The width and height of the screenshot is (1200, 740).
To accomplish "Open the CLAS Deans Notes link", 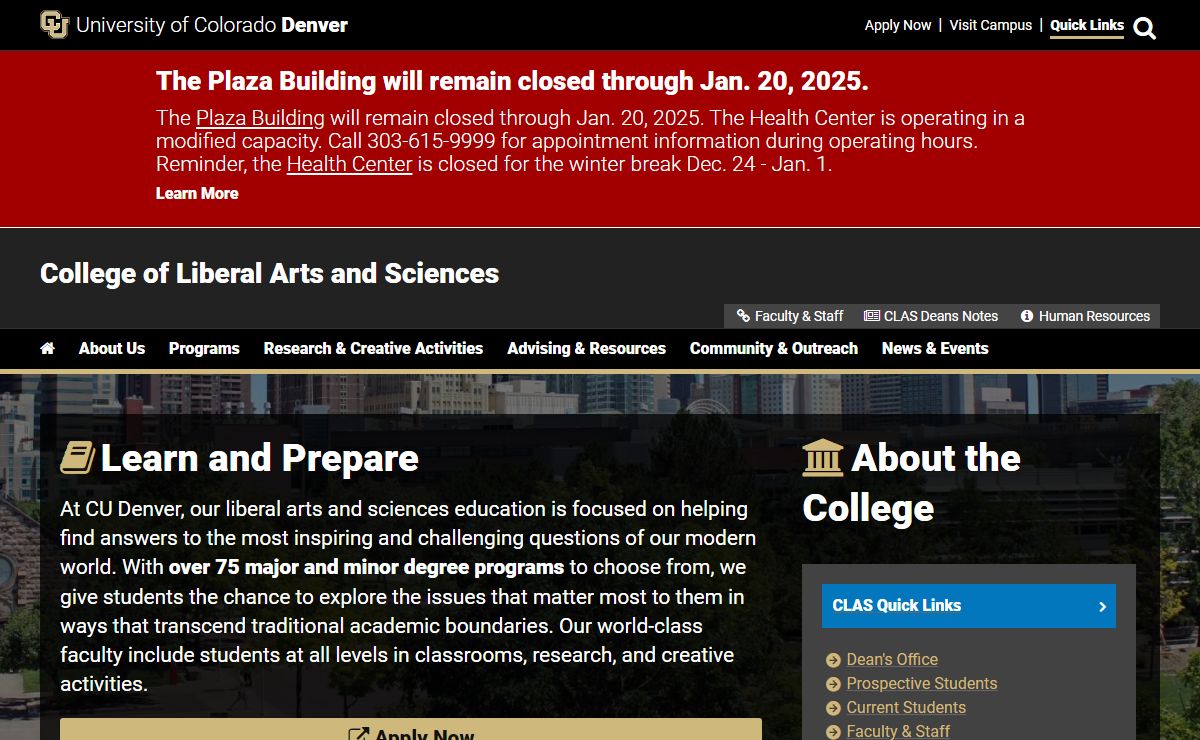I will pyautogui.click(x=931, y=316).
